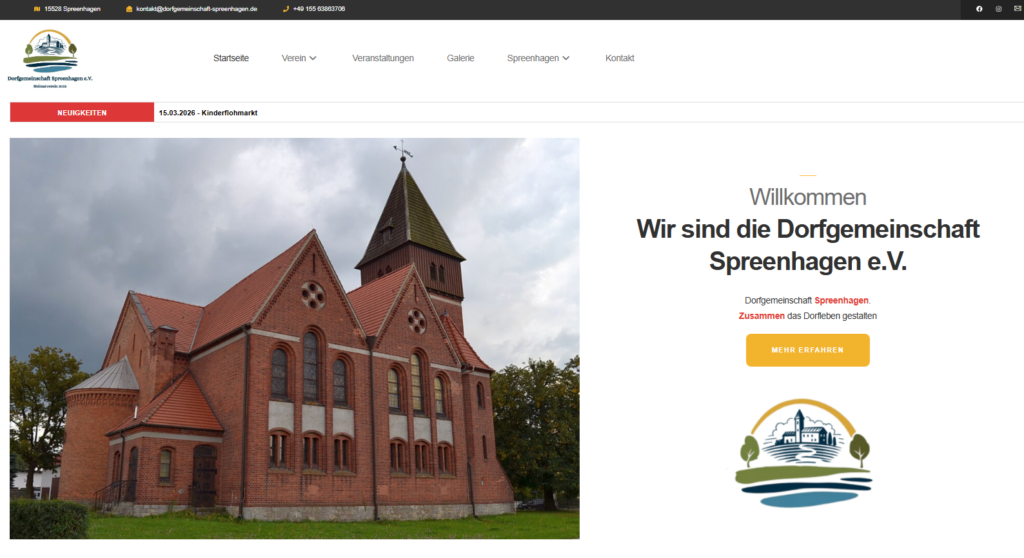Go to Startseite in navigation

coord(231,58)
